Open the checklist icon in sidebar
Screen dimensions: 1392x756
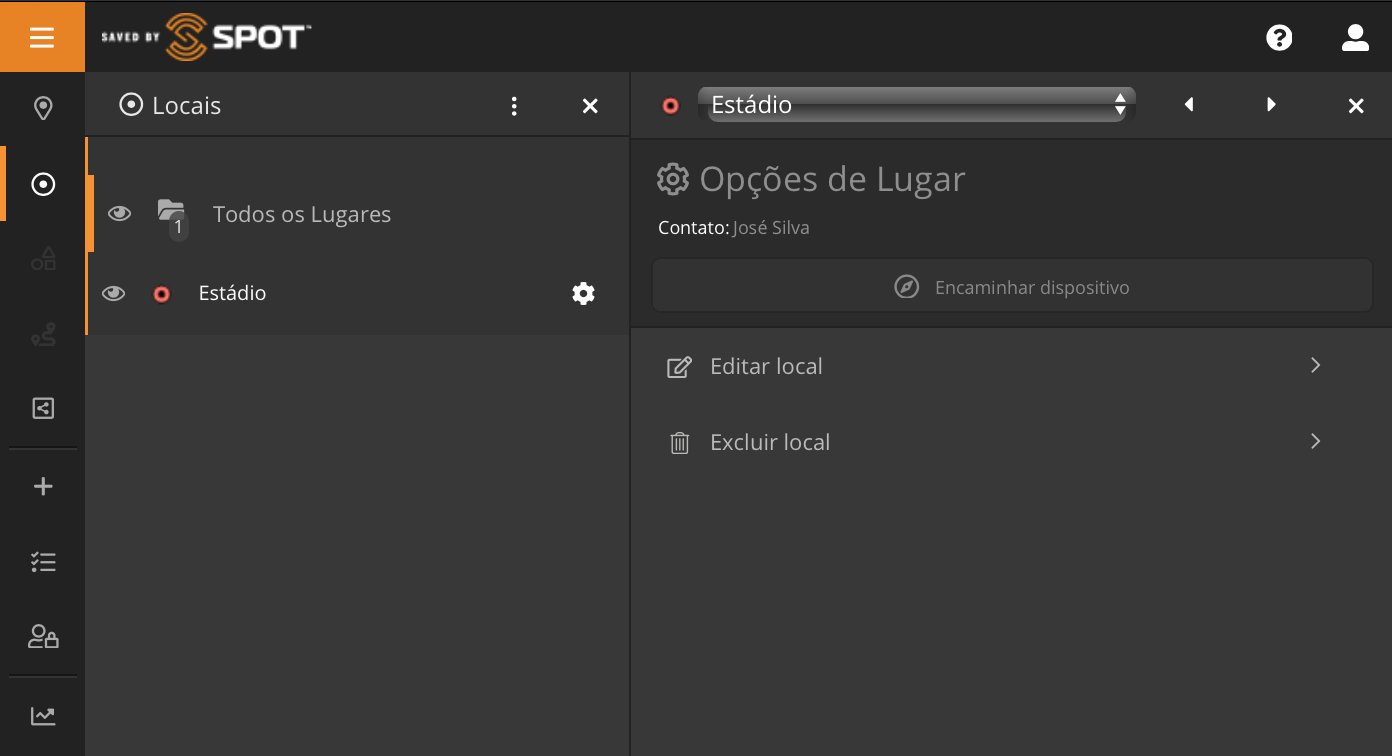tap(43, 562)
